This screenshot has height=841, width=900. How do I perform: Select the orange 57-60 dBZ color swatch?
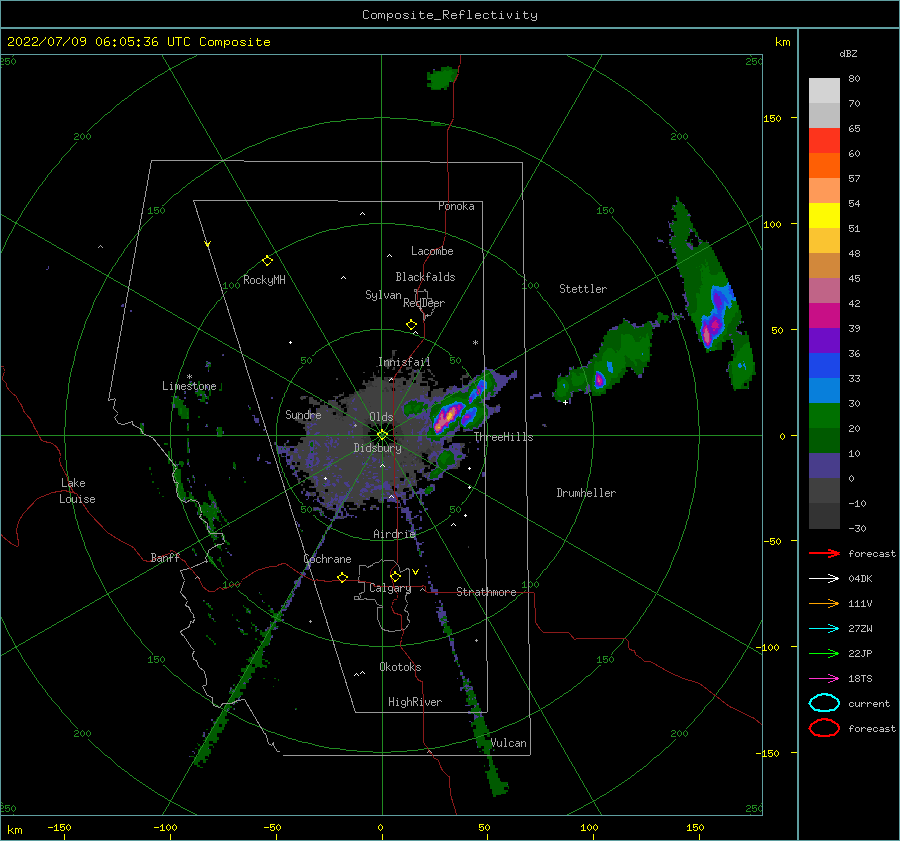coord(824,166)
